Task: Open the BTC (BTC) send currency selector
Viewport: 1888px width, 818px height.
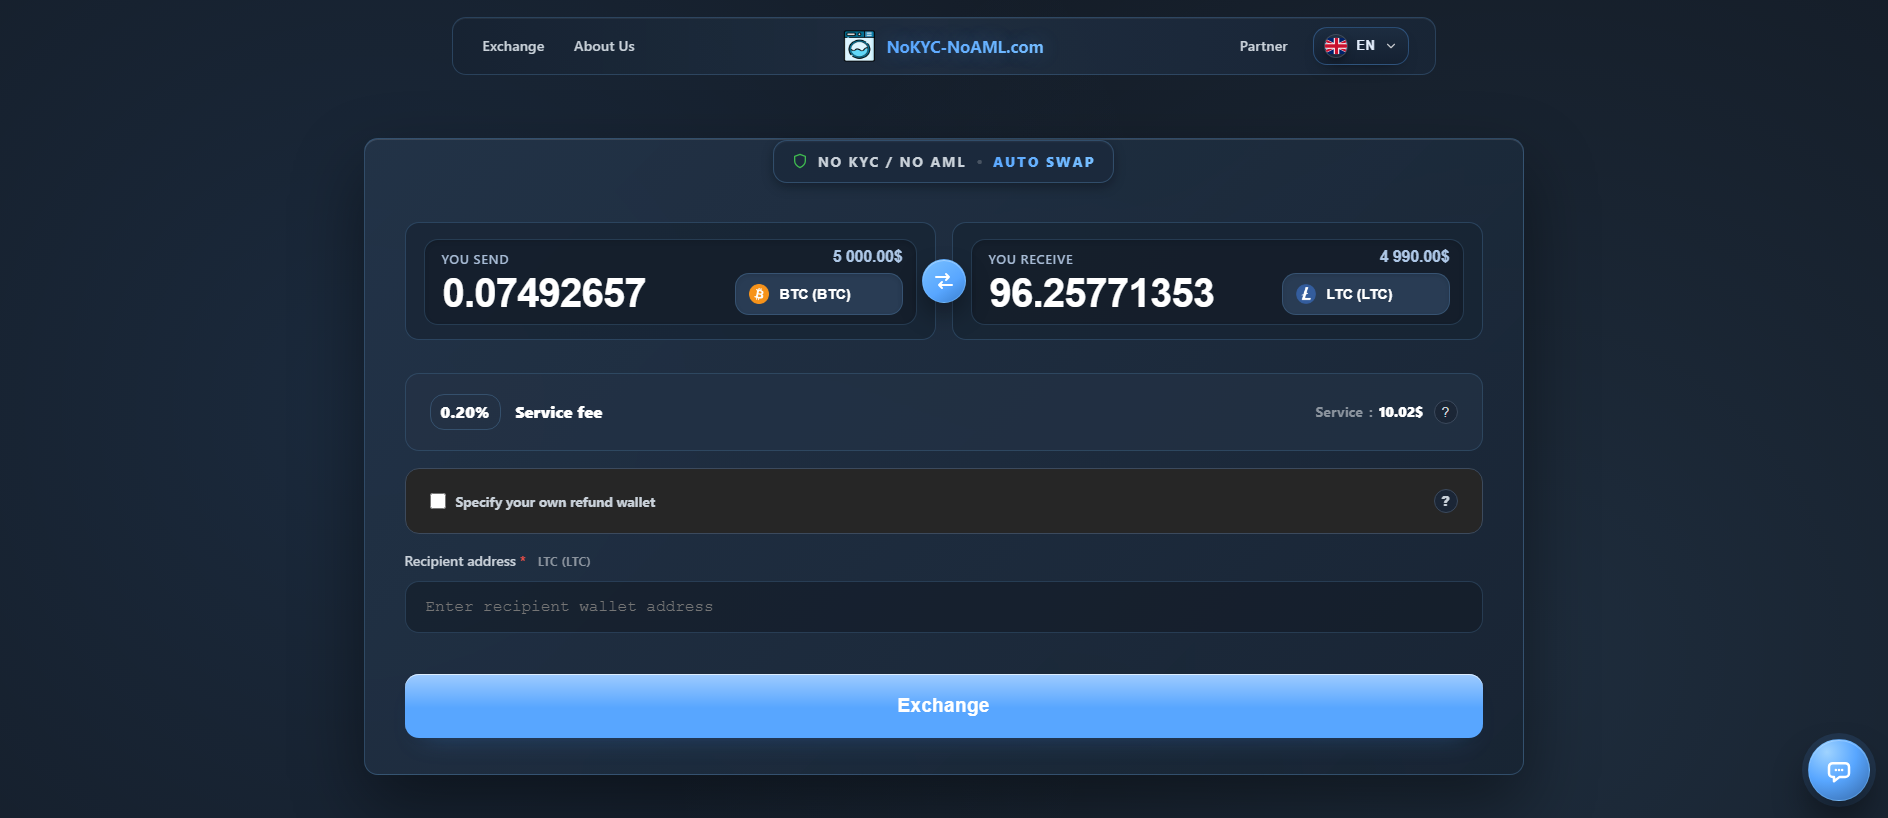Action: pyautogui.click(x=818, y=294)
